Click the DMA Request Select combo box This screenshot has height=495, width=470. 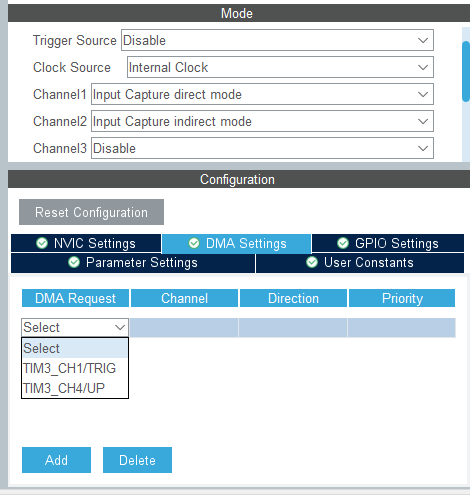click(75, 328)
